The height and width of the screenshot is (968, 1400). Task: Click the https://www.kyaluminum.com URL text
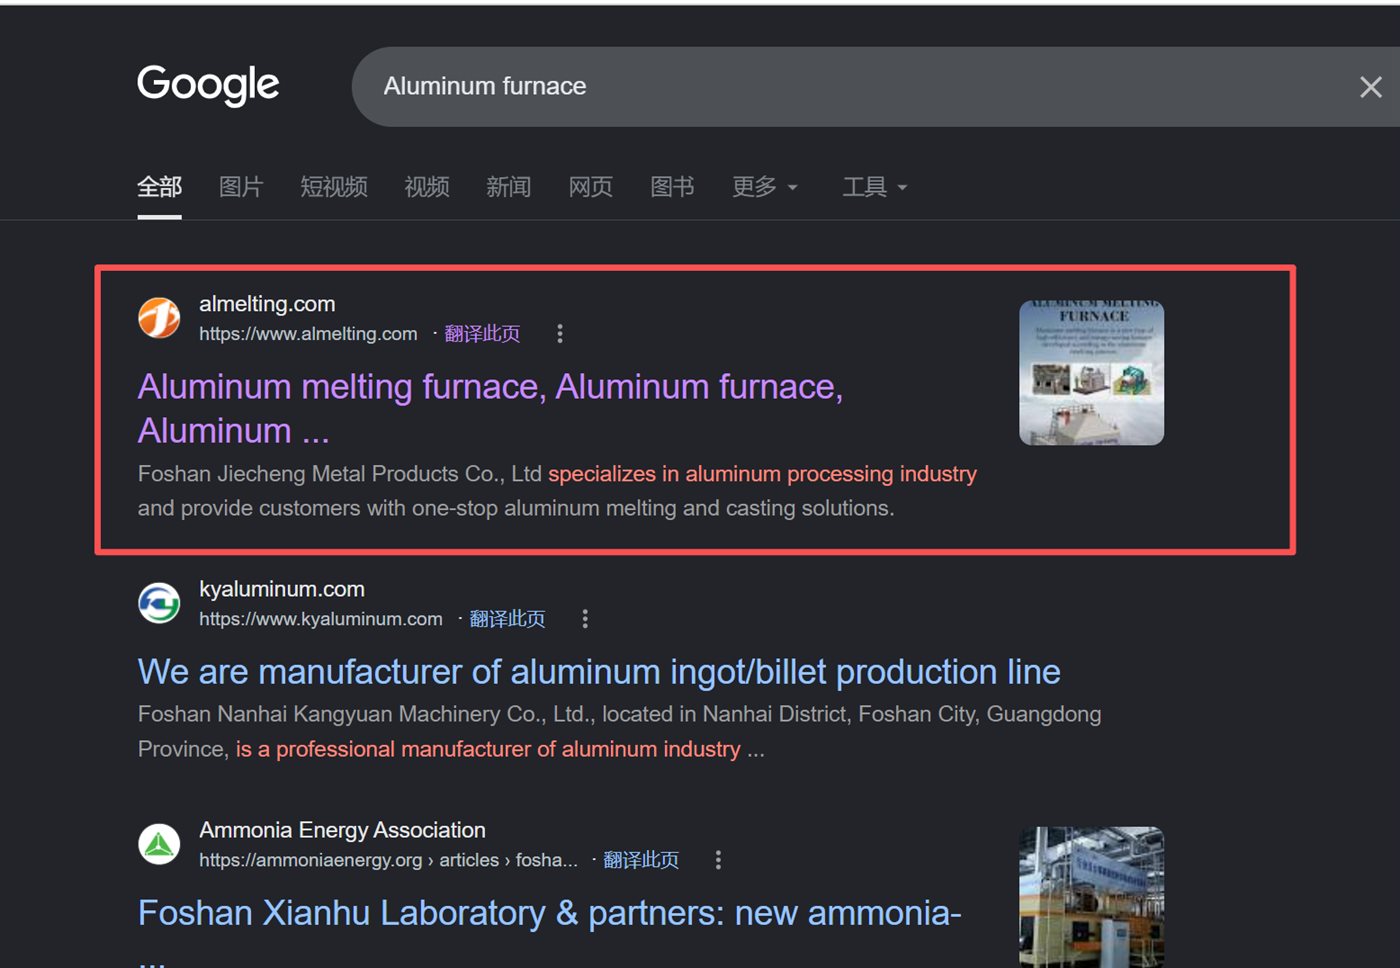click(x=321, y=619)
